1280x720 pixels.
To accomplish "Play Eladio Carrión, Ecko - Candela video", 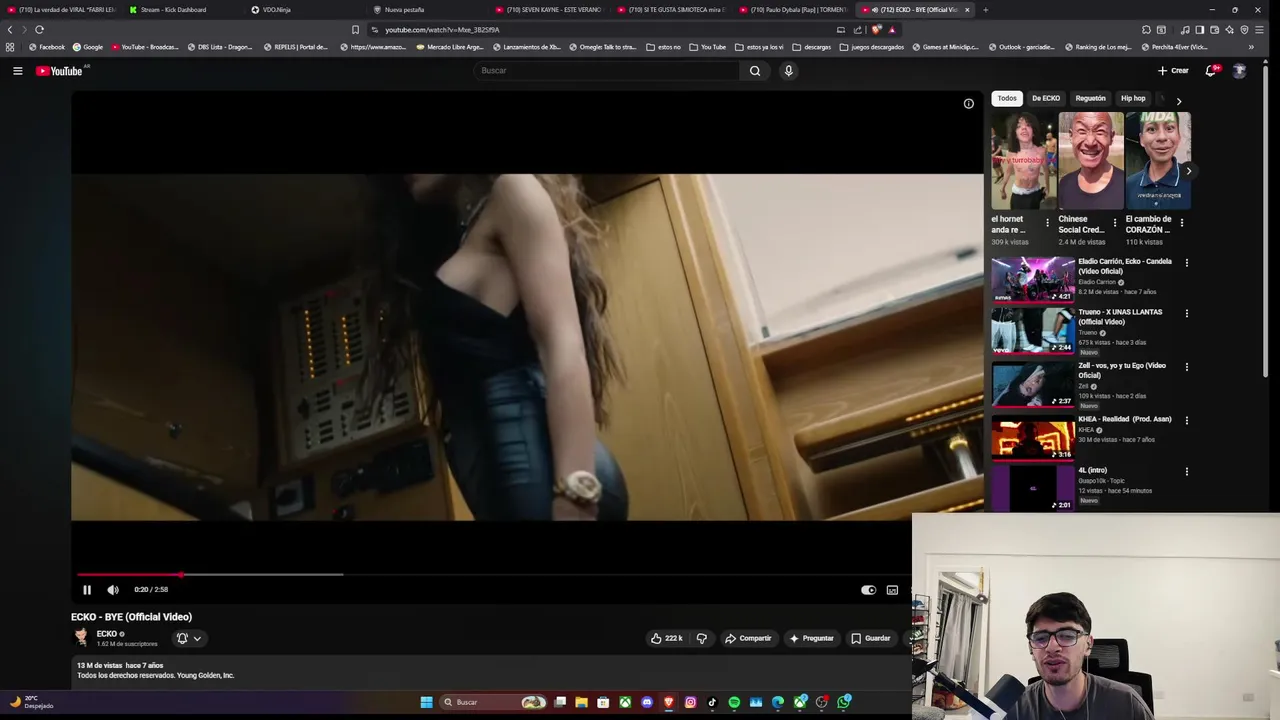I will click(x=1033, y=279).
